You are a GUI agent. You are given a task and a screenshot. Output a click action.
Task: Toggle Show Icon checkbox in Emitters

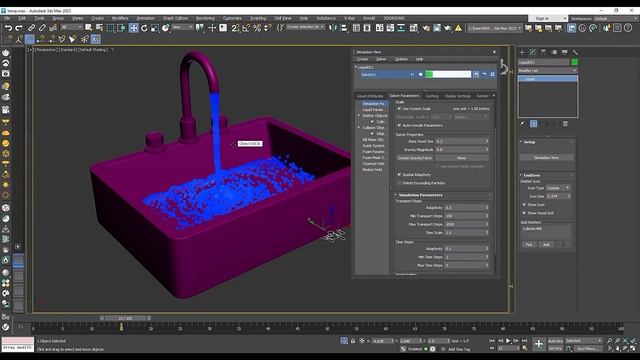(524, 204)
